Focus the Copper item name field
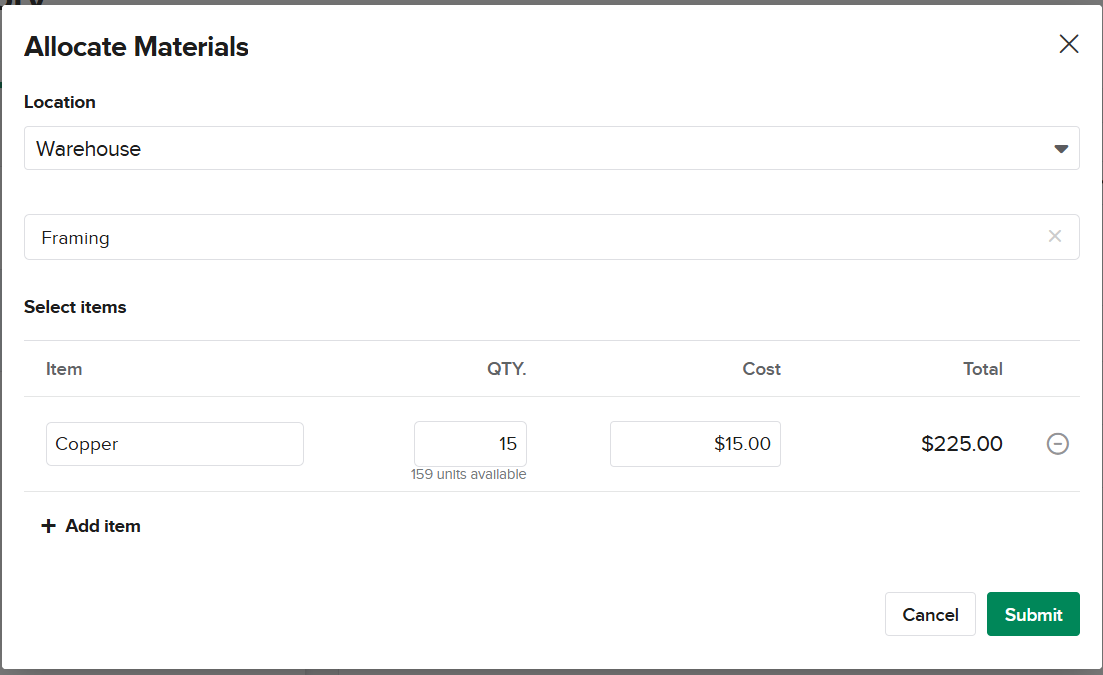The width and height of the screenshot is (1103, 675). [x=175, y=444]
